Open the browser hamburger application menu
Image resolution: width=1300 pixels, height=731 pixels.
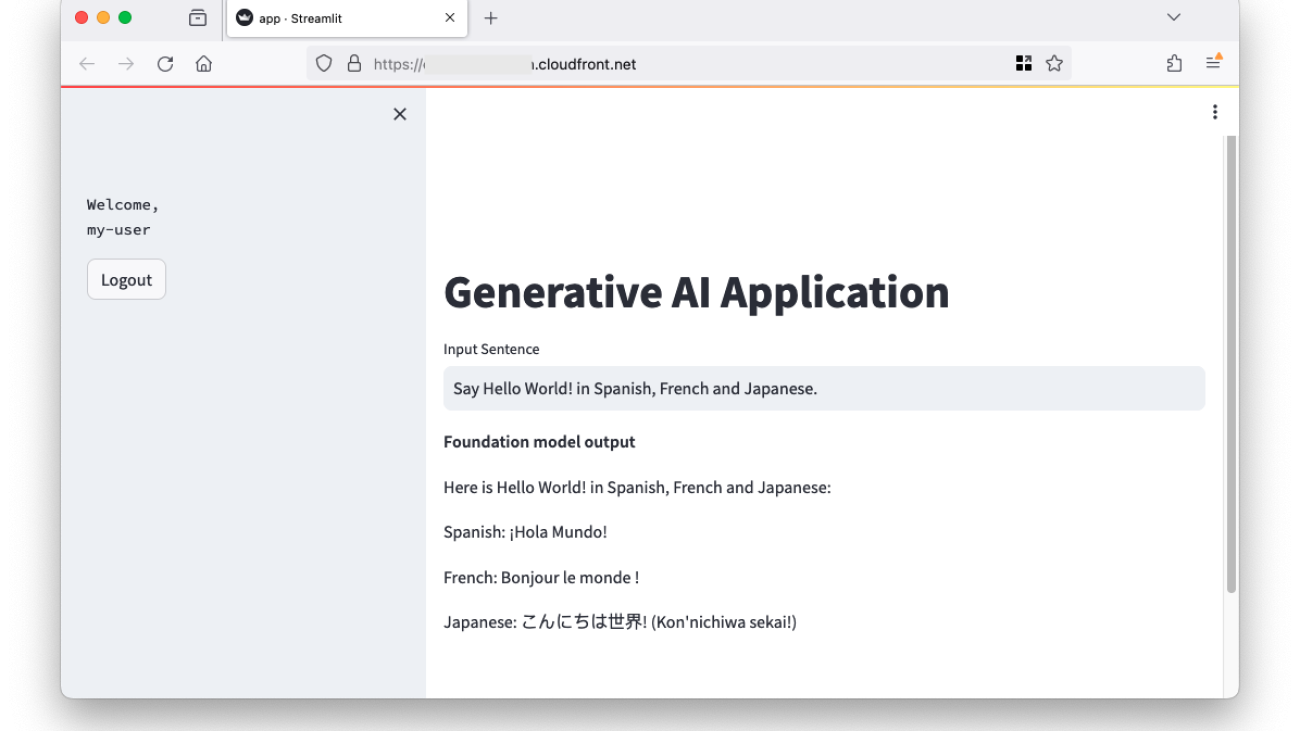(1213, 62)
